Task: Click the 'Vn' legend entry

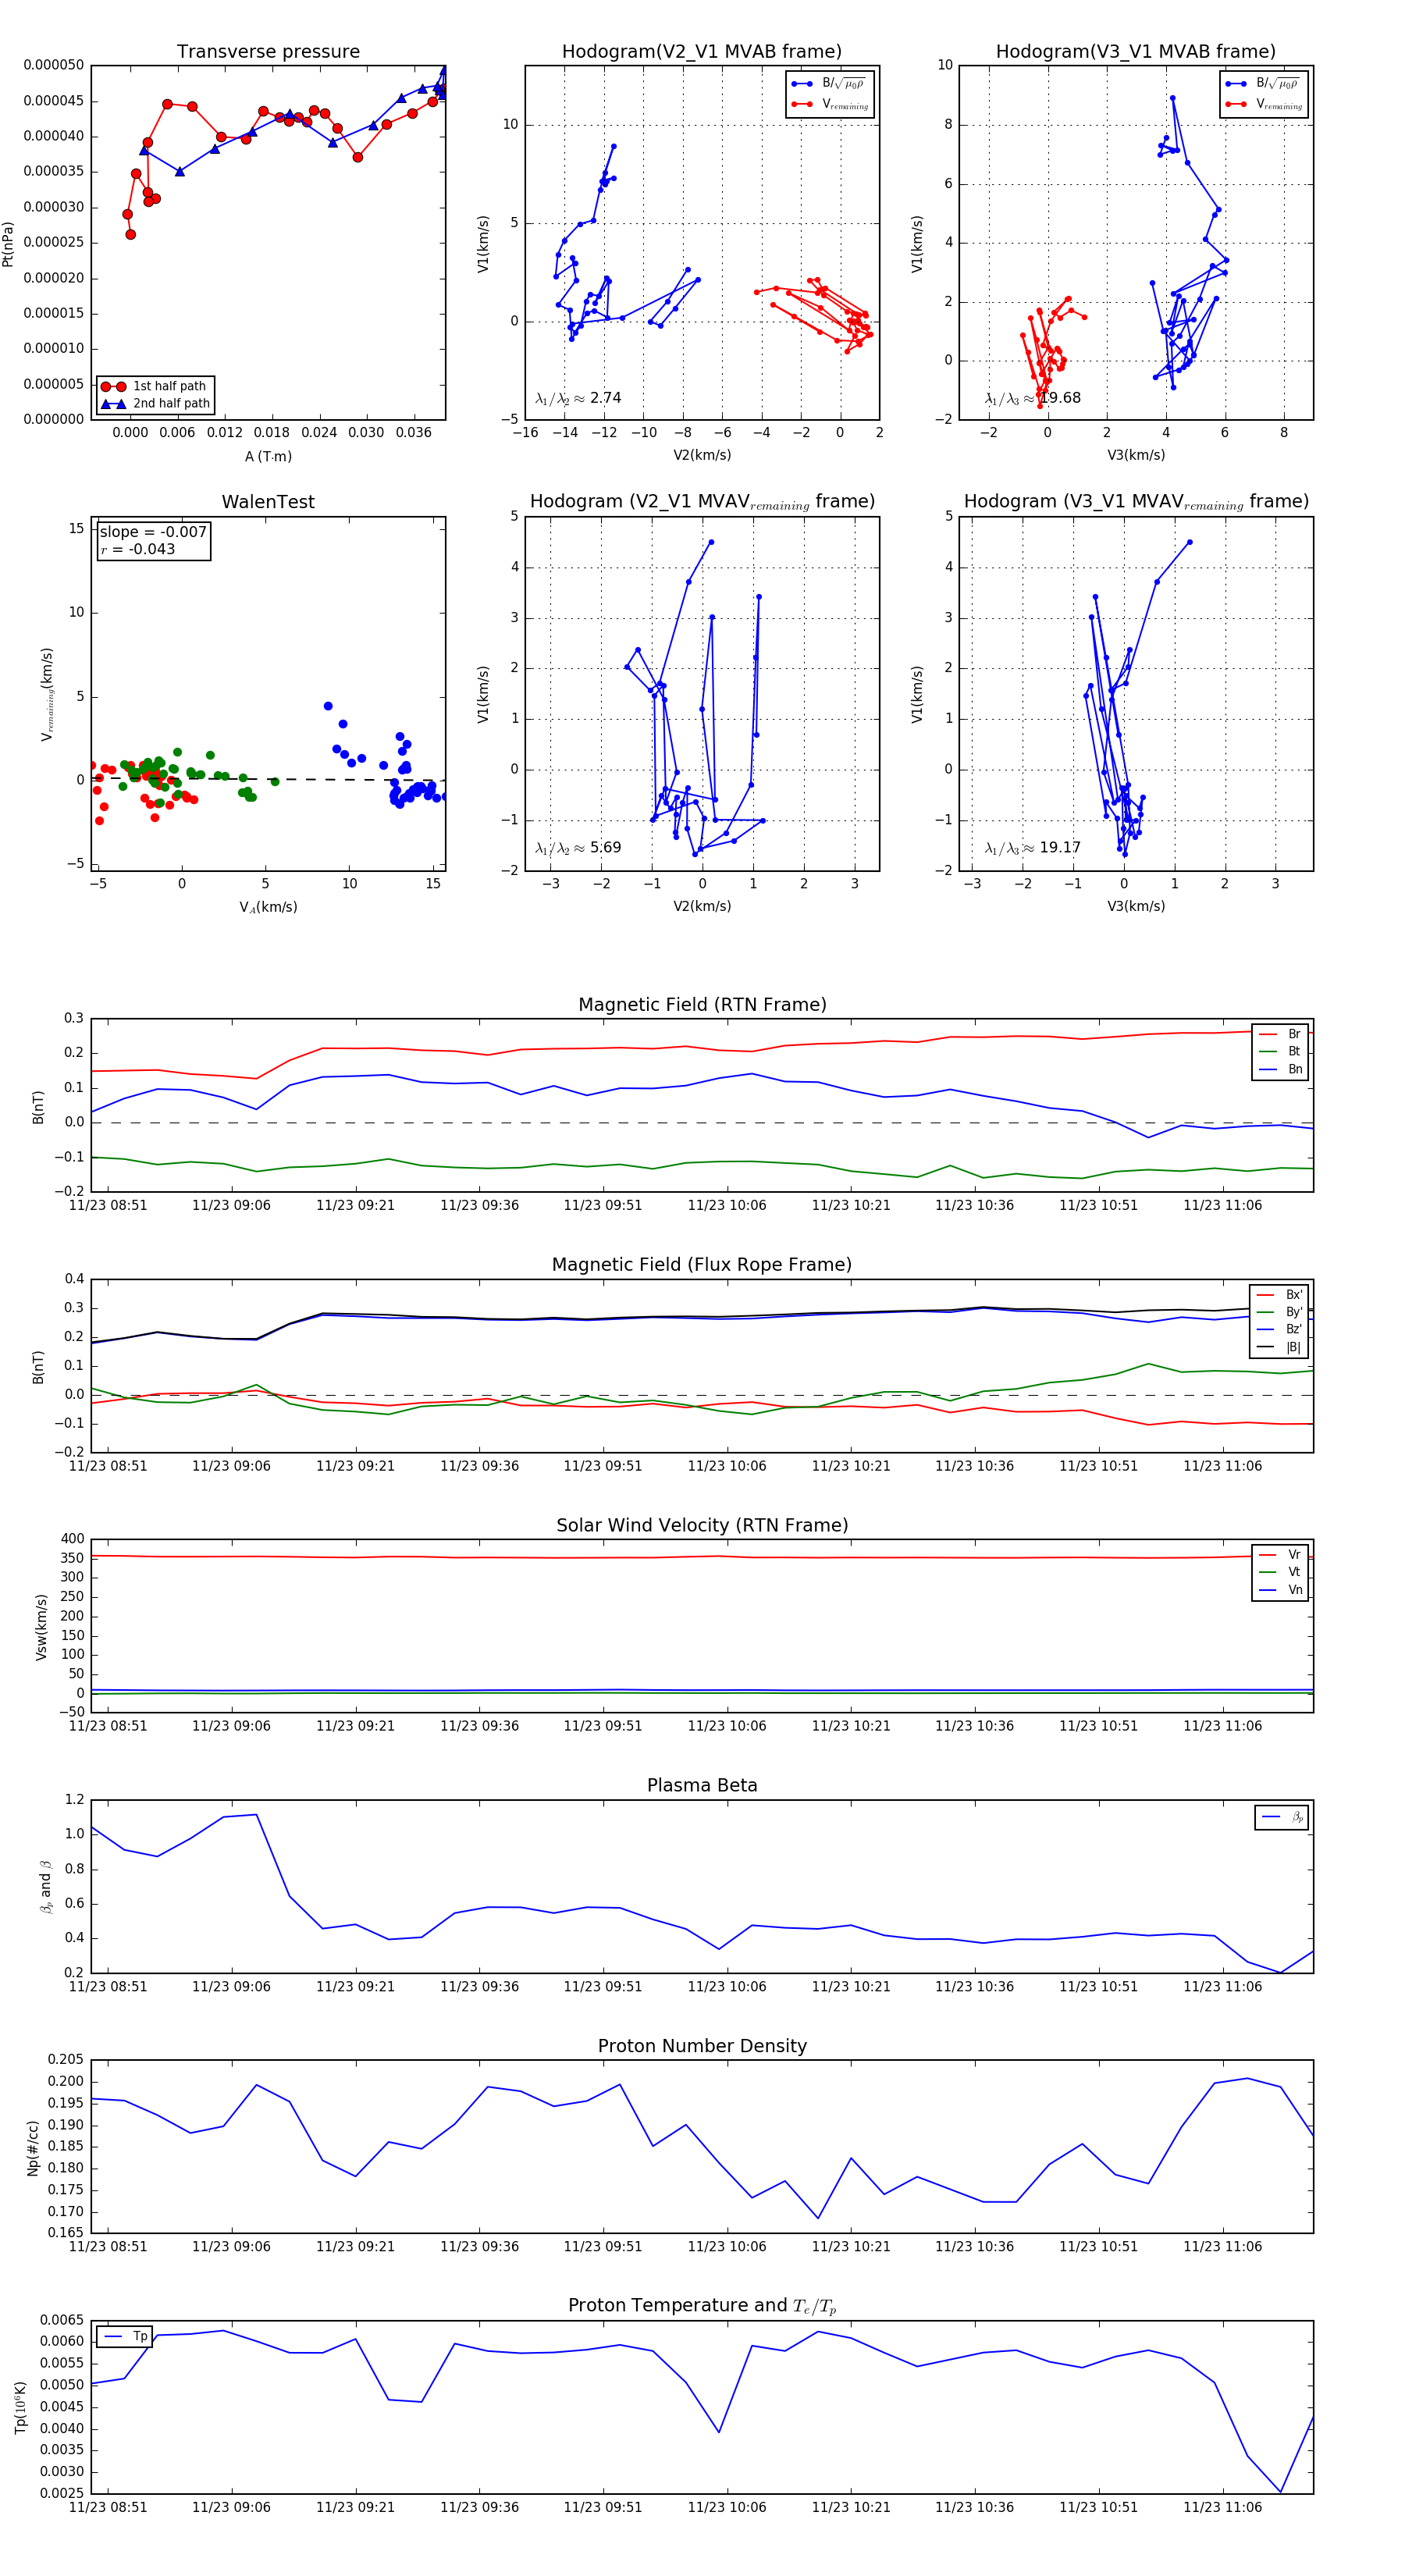Action: point(1281,1590)
